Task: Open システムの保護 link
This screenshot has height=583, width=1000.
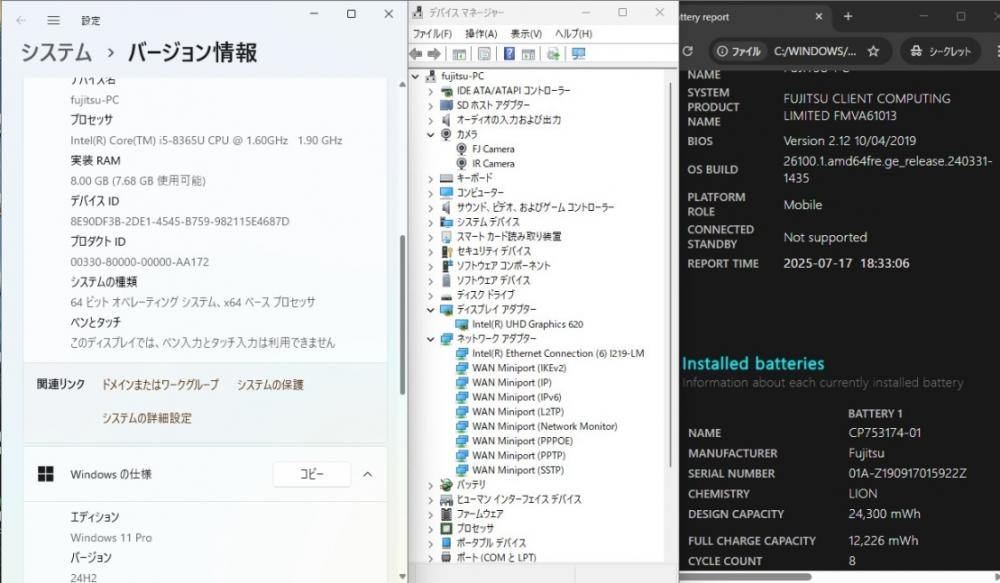Action: coord(270,385)
